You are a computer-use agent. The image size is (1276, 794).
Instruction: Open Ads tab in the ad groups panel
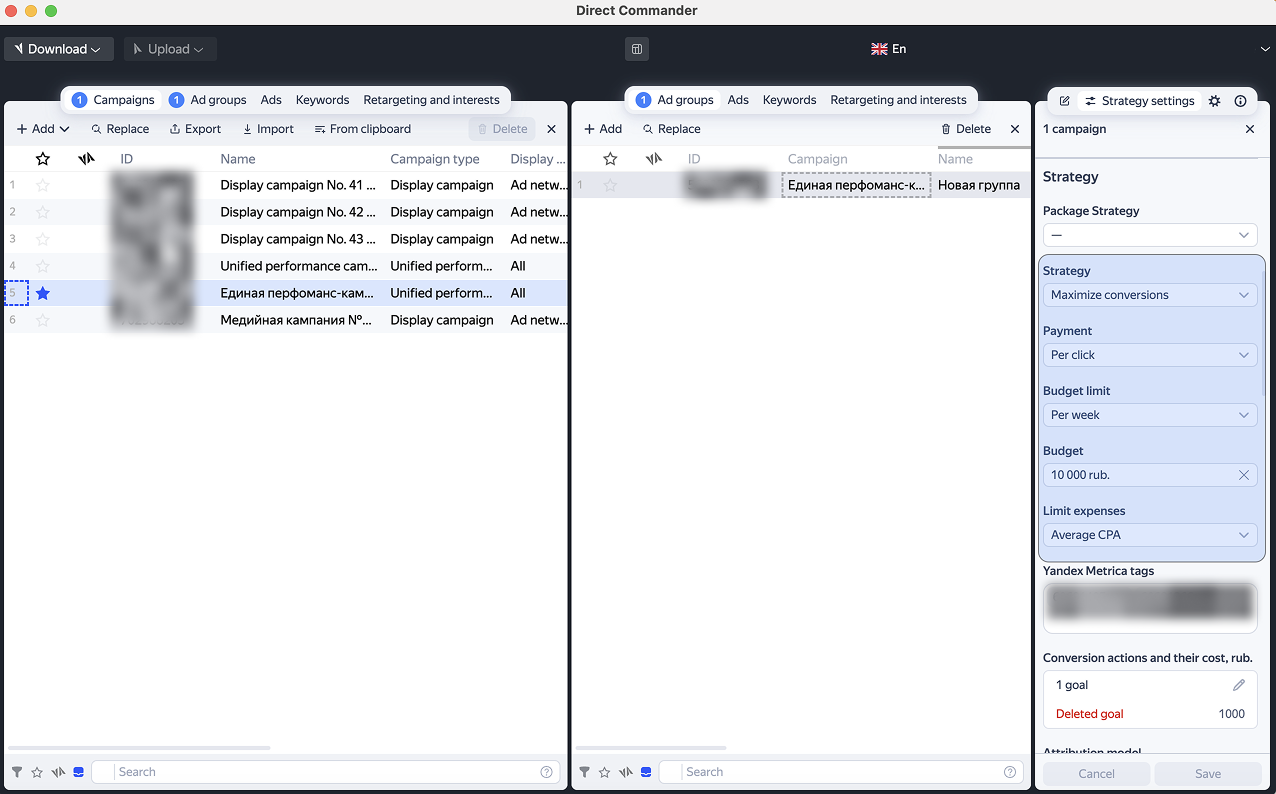738,100
